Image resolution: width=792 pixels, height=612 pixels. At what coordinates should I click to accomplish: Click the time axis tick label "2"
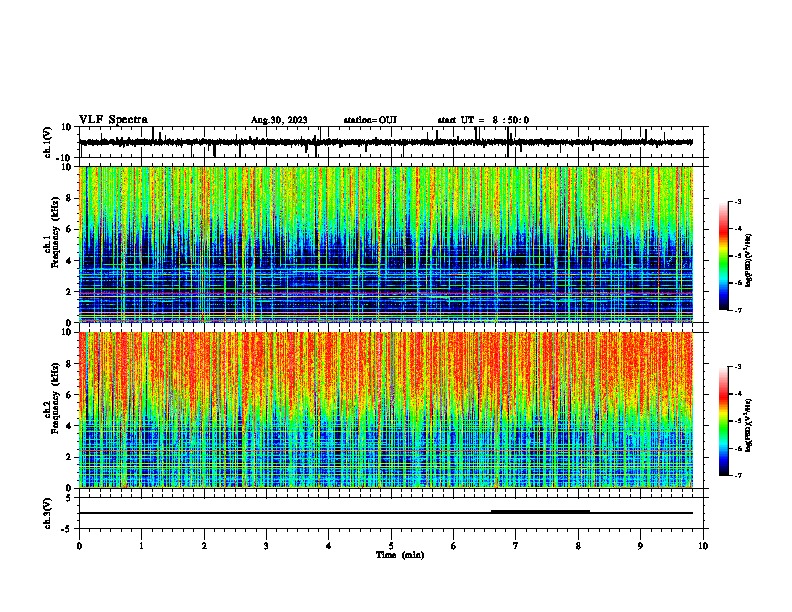pos(204,546)
